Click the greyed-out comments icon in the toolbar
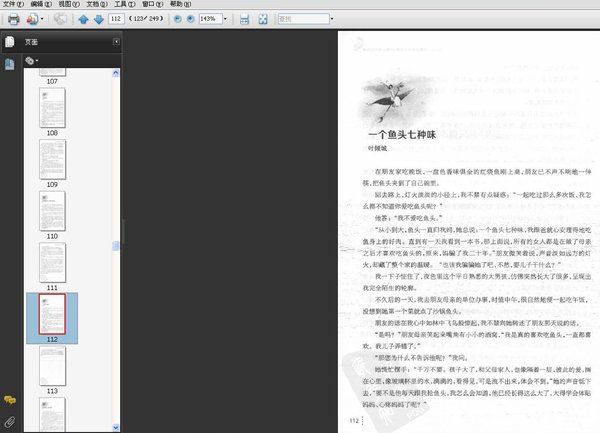This screenshot has width=600, height=433. 60,19
